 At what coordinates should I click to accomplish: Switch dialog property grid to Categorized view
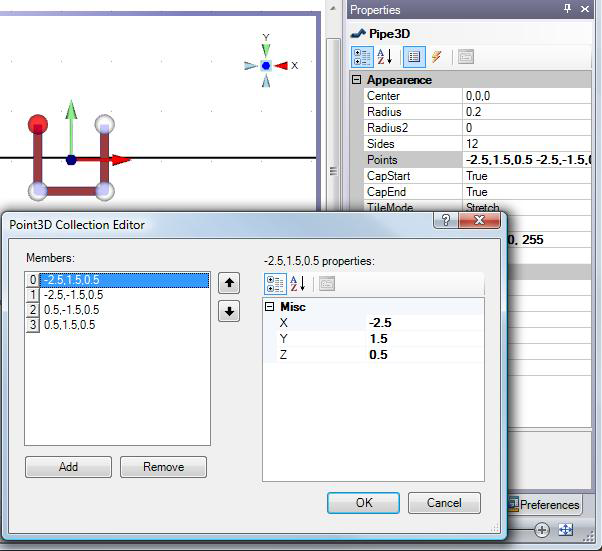[275, 284]
